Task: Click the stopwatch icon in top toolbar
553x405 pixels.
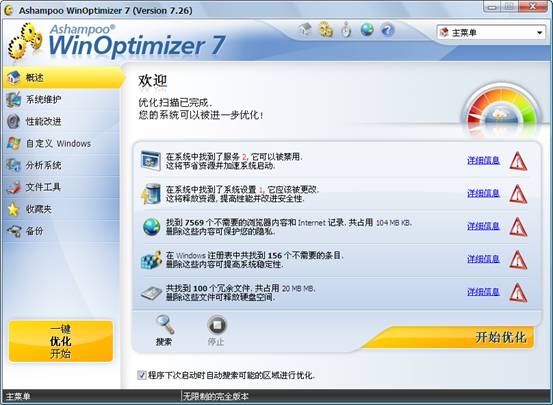Action: click(347, 30)
